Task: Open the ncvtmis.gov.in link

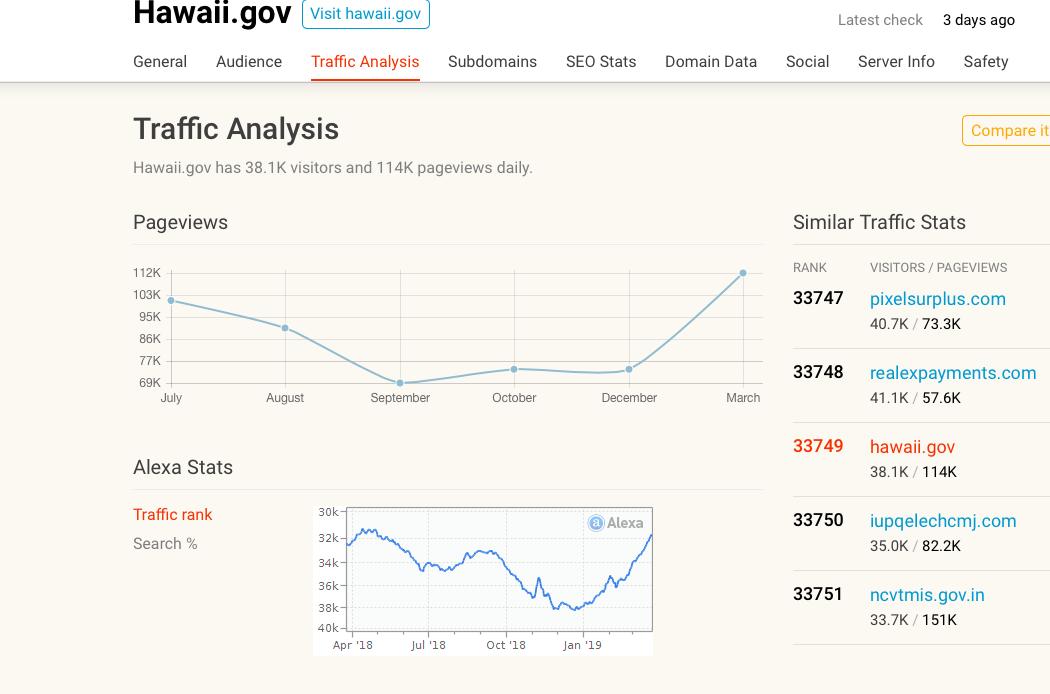Action: 927,595
